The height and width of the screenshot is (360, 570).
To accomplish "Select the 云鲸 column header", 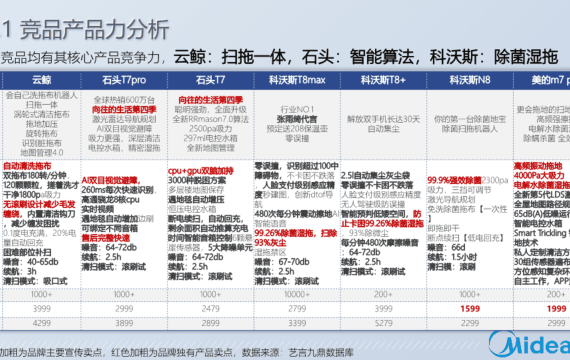I will 41,80.
